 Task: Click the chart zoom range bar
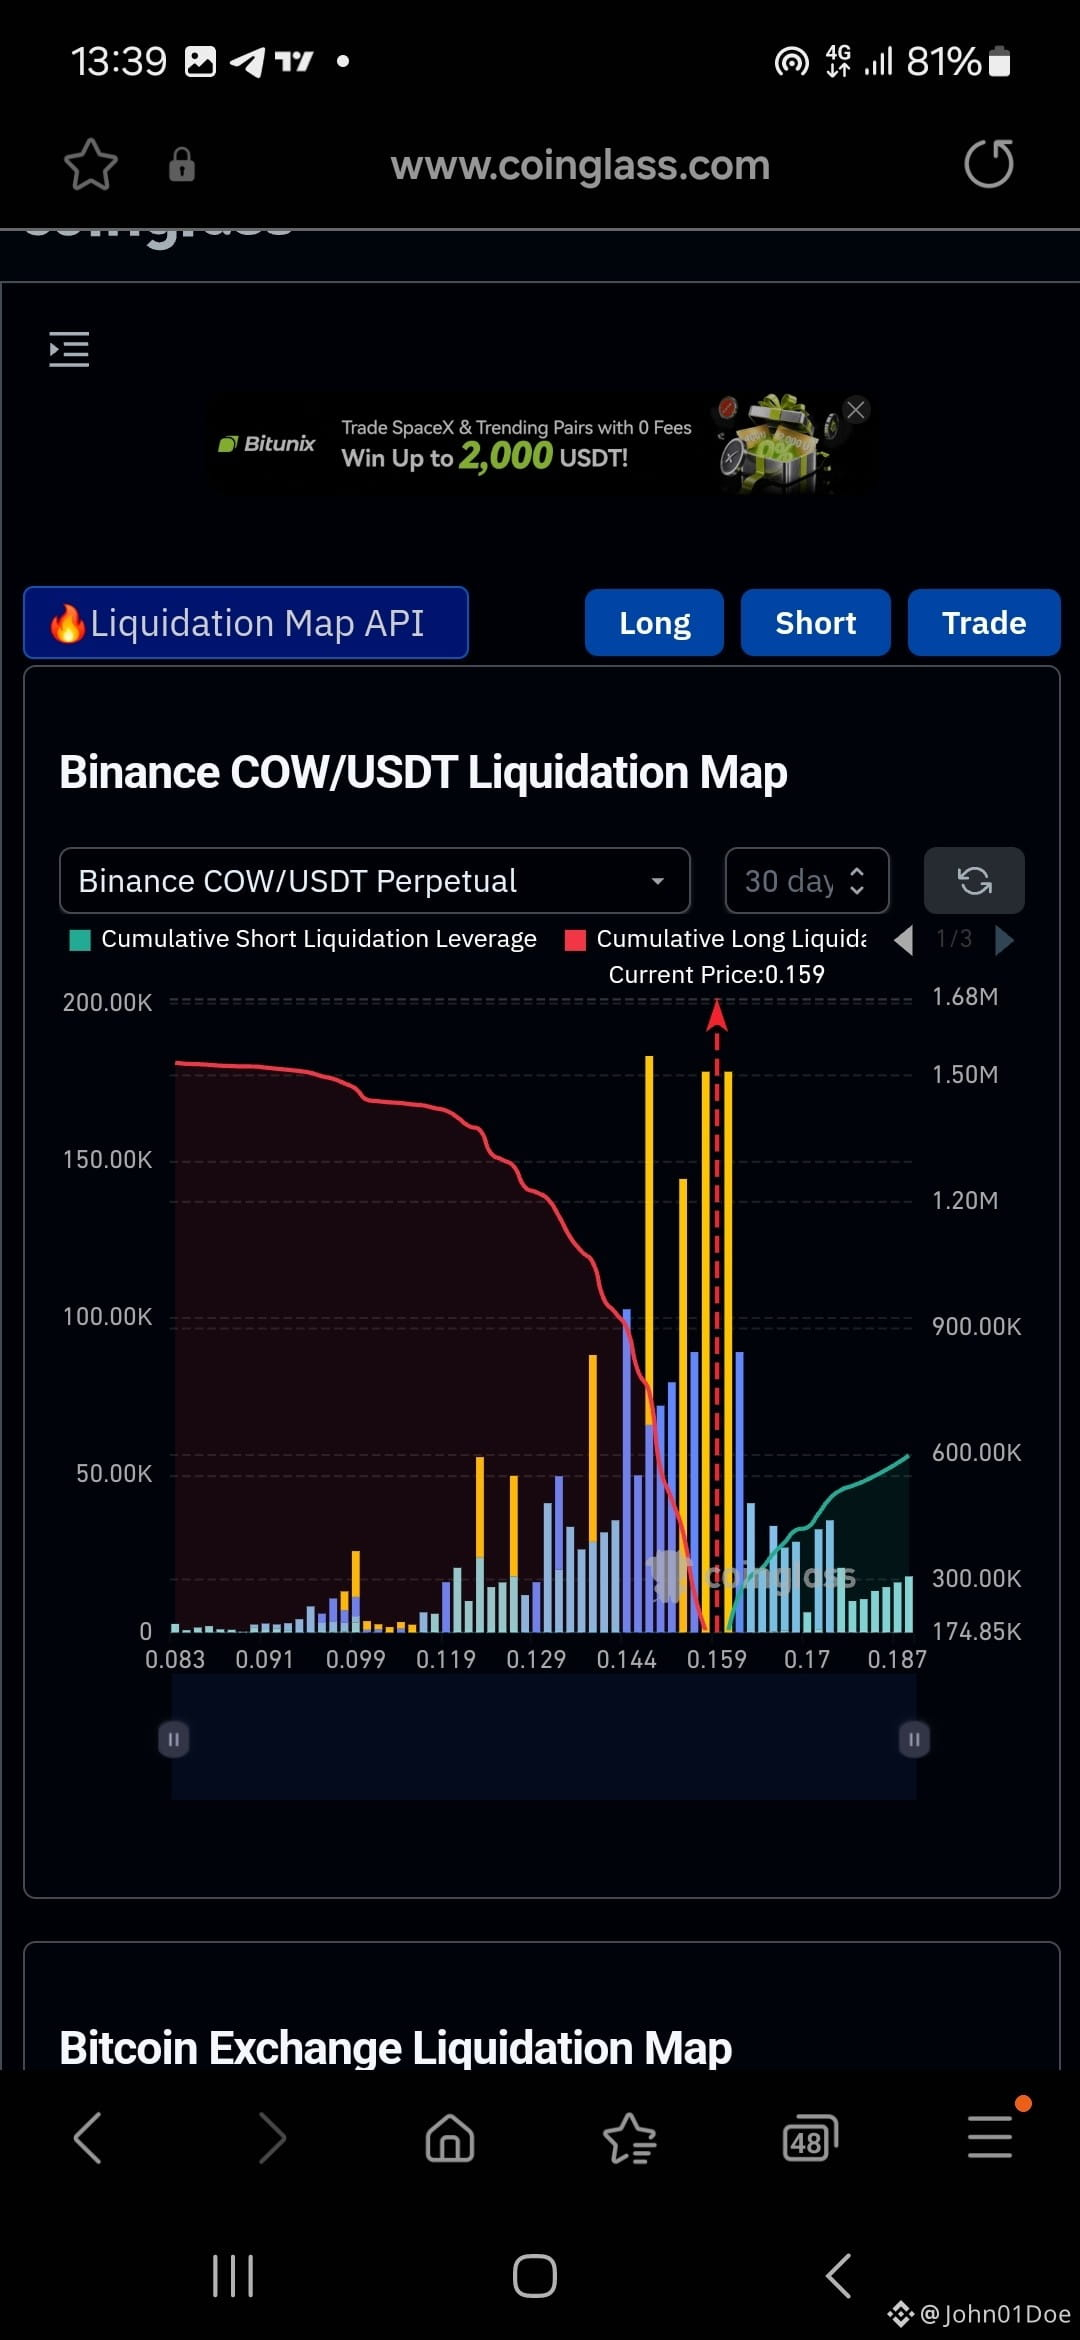[x=544, y=1739]
